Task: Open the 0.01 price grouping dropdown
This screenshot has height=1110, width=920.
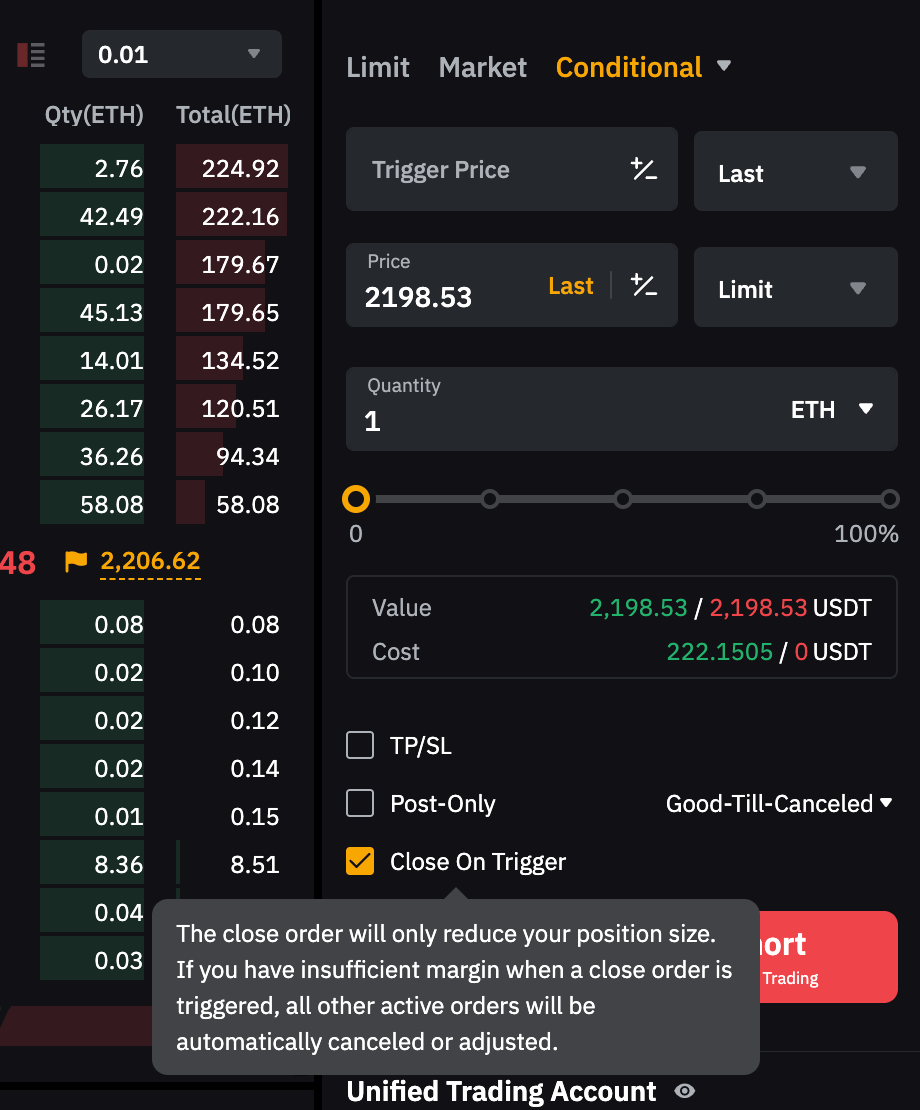Action: (181, 54)
